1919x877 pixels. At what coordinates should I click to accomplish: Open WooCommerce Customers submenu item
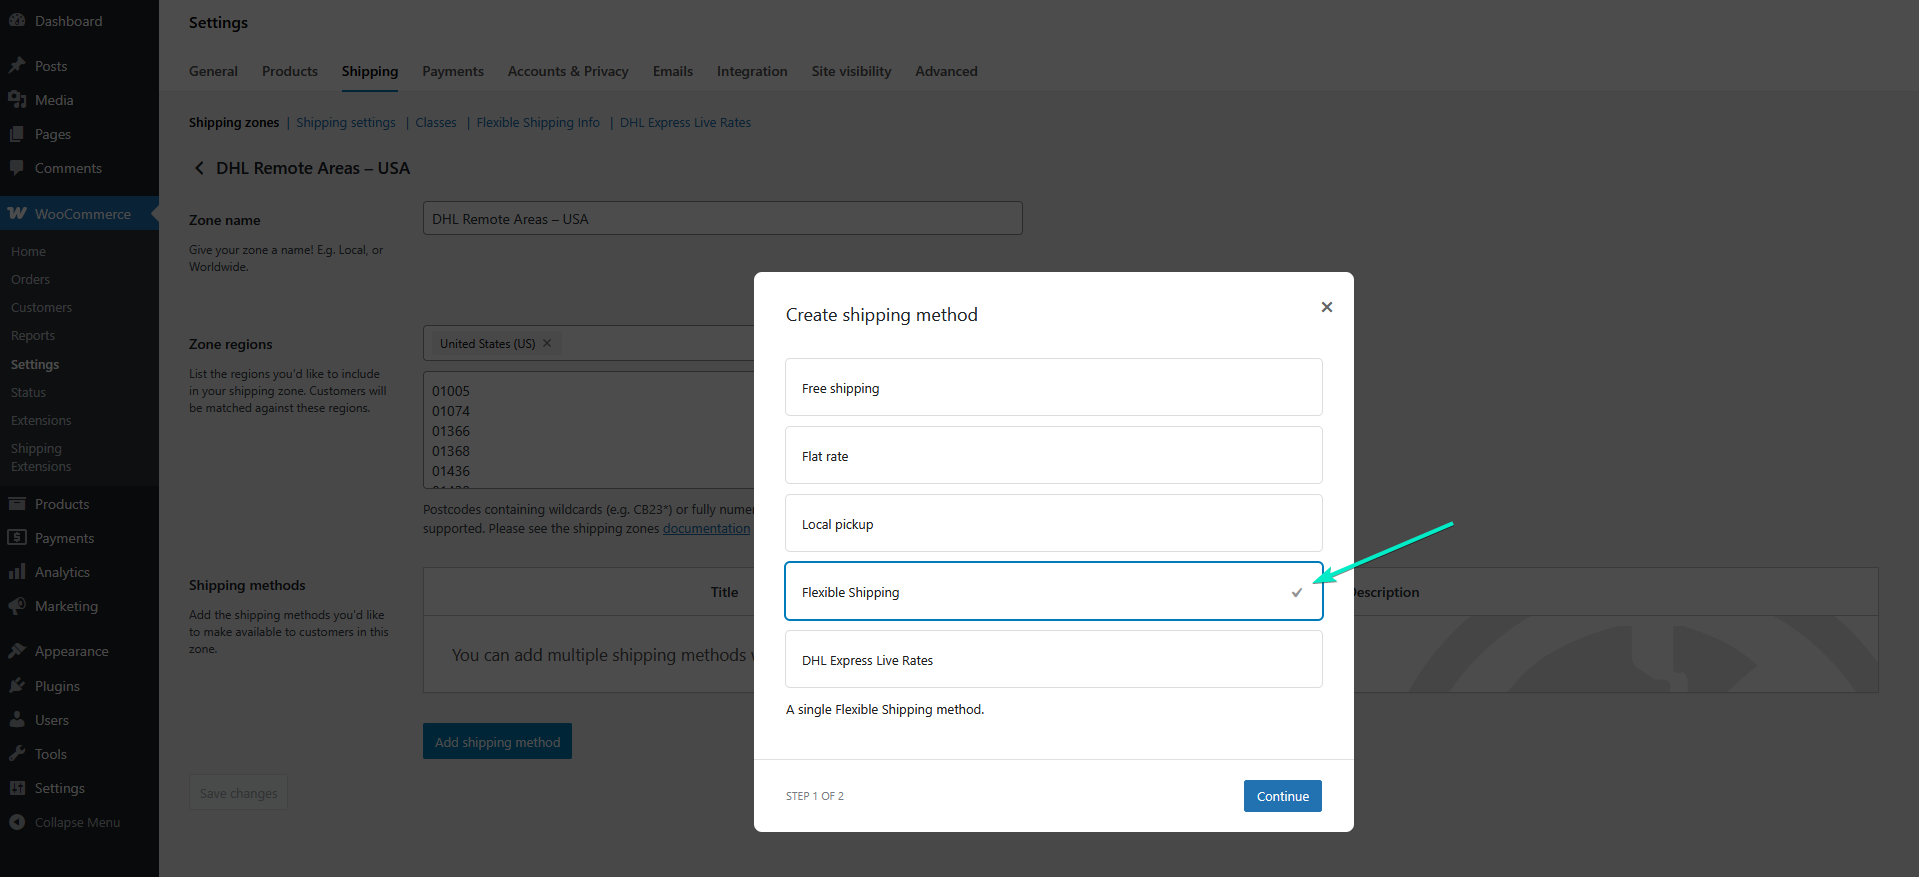click(41, 307)
